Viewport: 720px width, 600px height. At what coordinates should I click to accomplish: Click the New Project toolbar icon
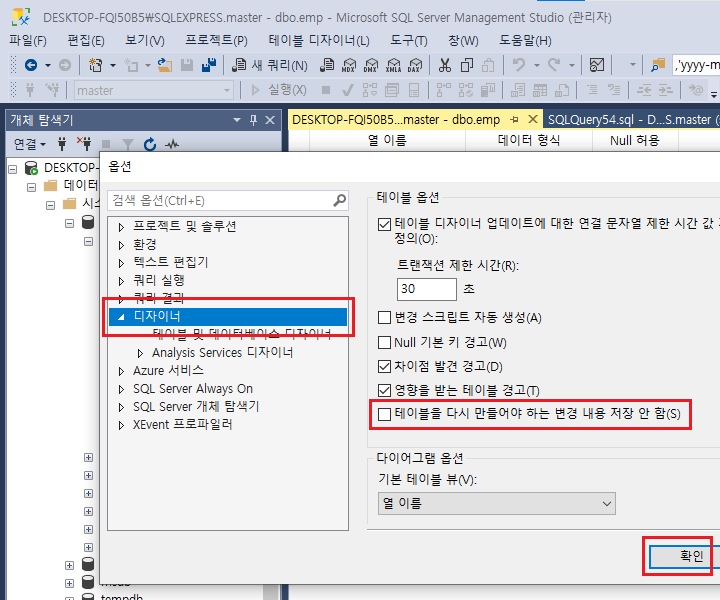(96, 65)
